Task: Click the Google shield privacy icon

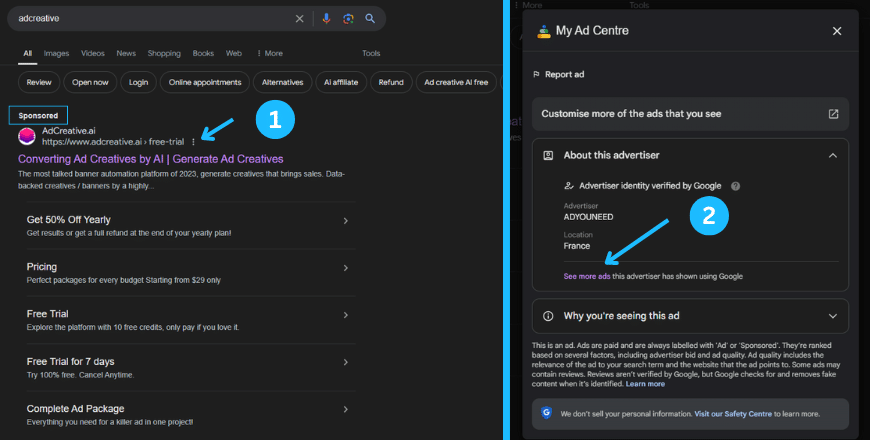Action: coord(547,413)
